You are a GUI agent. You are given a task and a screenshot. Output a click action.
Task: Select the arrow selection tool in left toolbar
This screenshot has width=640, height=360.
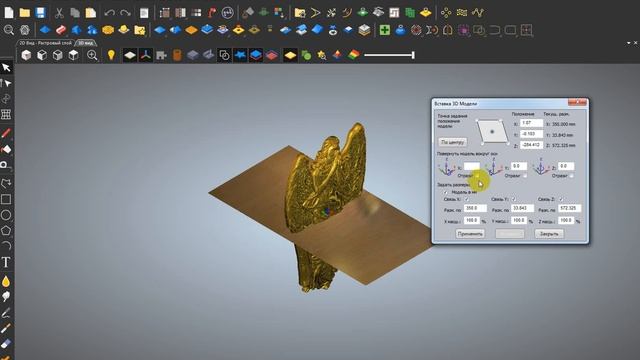pyautogui.click(x=6, y=67)
